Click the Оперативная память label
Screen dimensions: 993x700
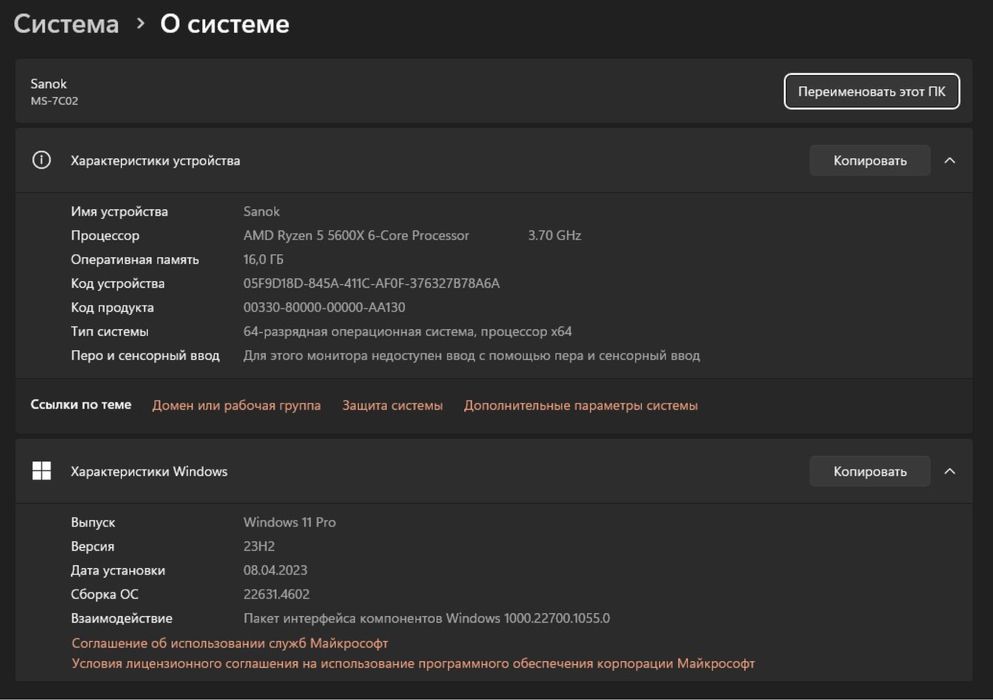(x=135, y=260)
